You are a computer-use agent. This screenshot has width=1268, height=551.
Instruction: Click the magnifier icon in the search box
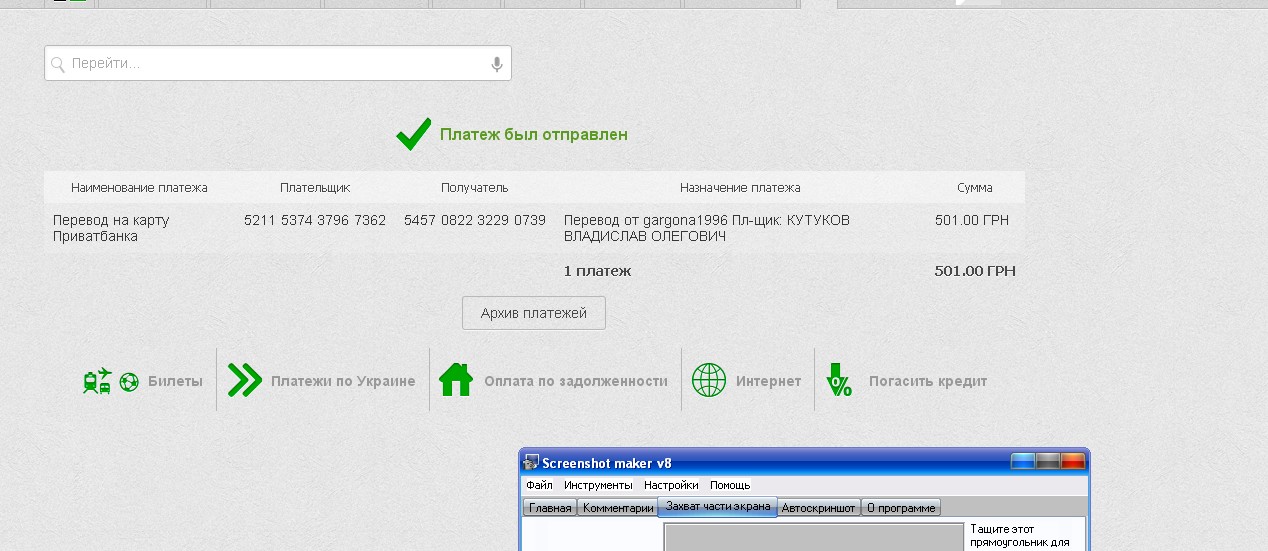coord(59,64)
